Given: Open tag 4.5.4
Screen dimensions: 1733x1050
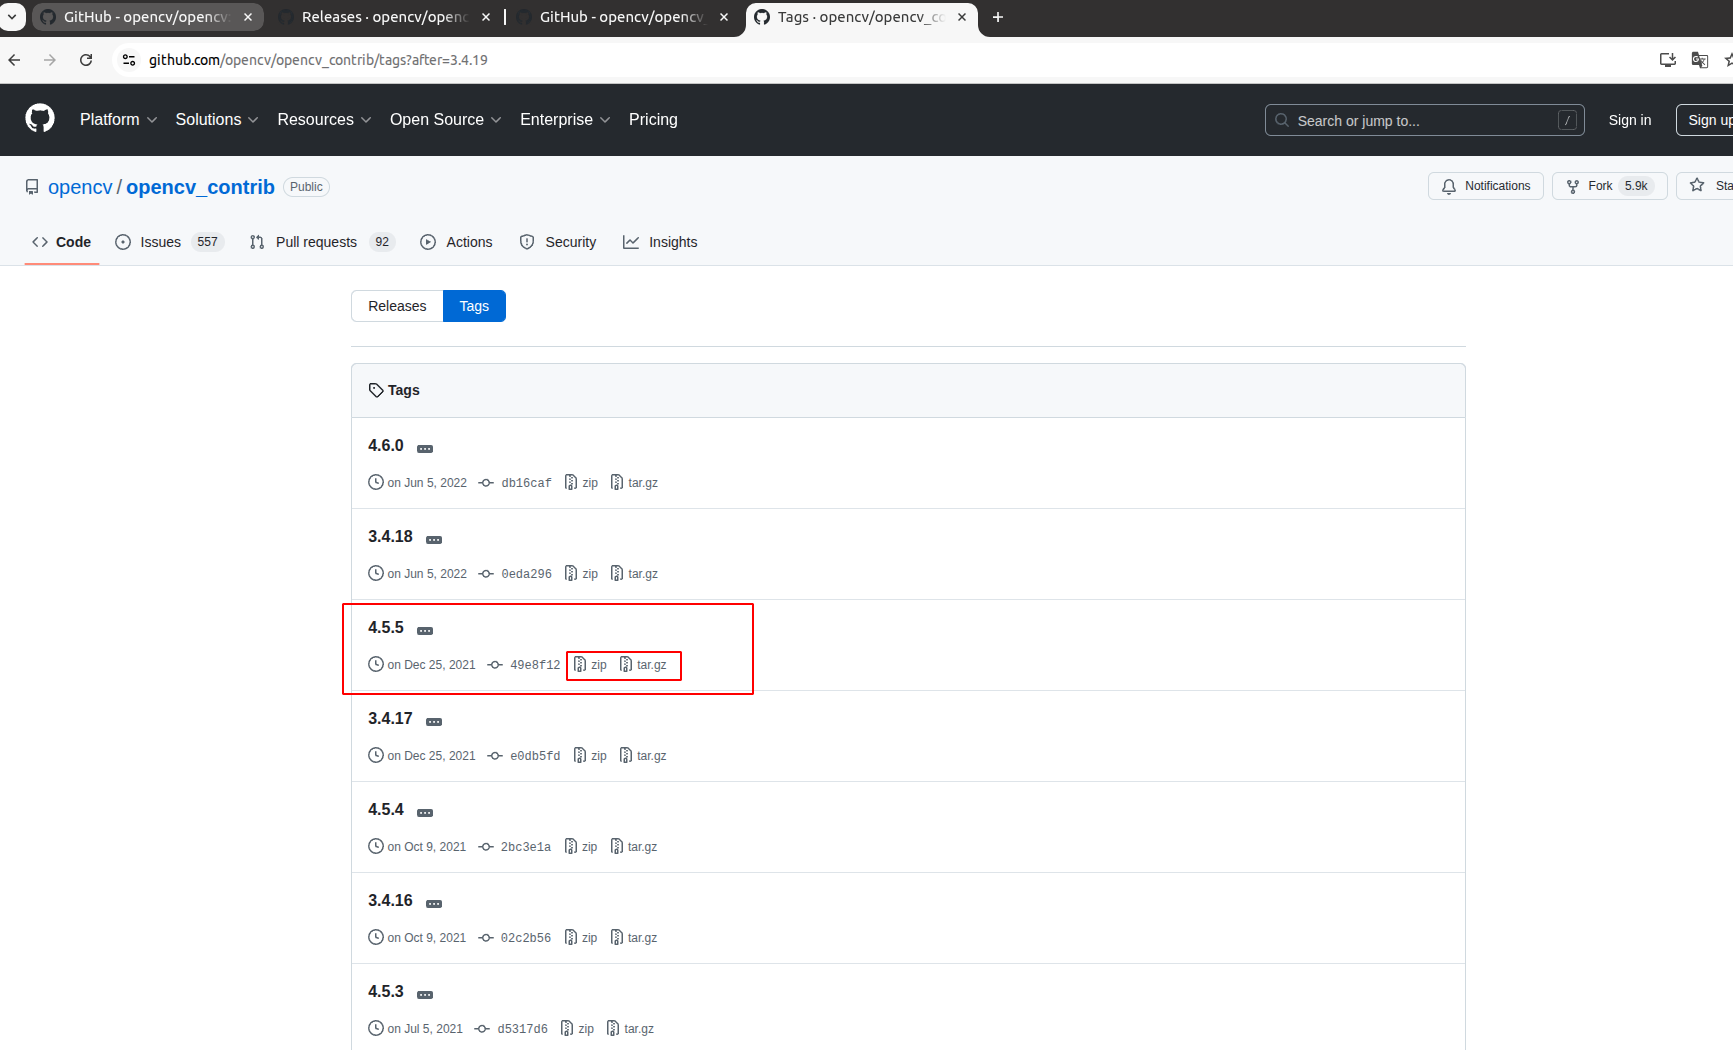Looking at the screenshot, I should click(x=385, y=810).
